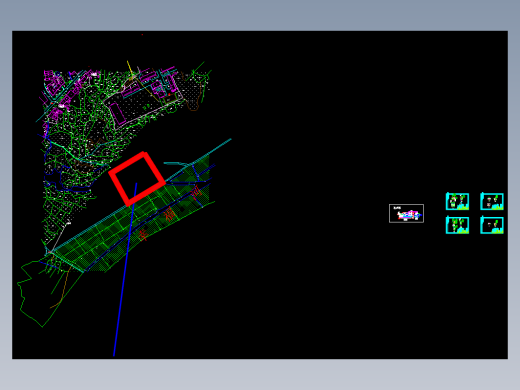
Task: Select the lower-left cyan-framed sheet thumbnail
Action: point(457,225)
